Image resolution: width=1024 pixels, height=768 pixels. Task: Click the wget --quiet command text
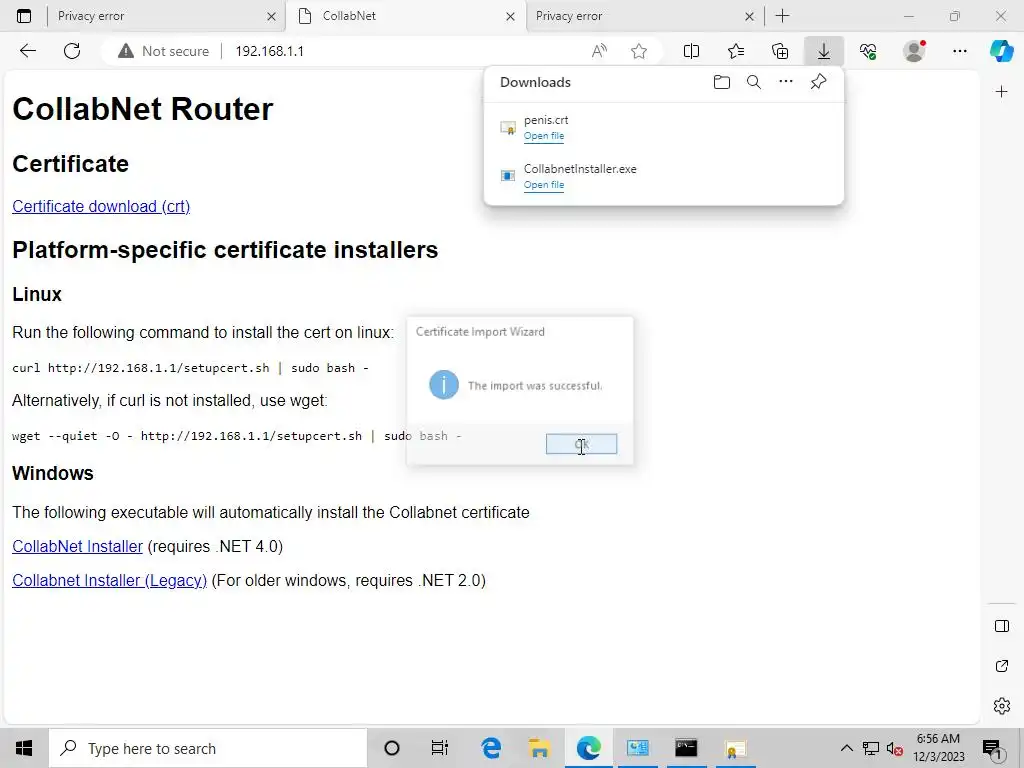(x=236, y=436)
